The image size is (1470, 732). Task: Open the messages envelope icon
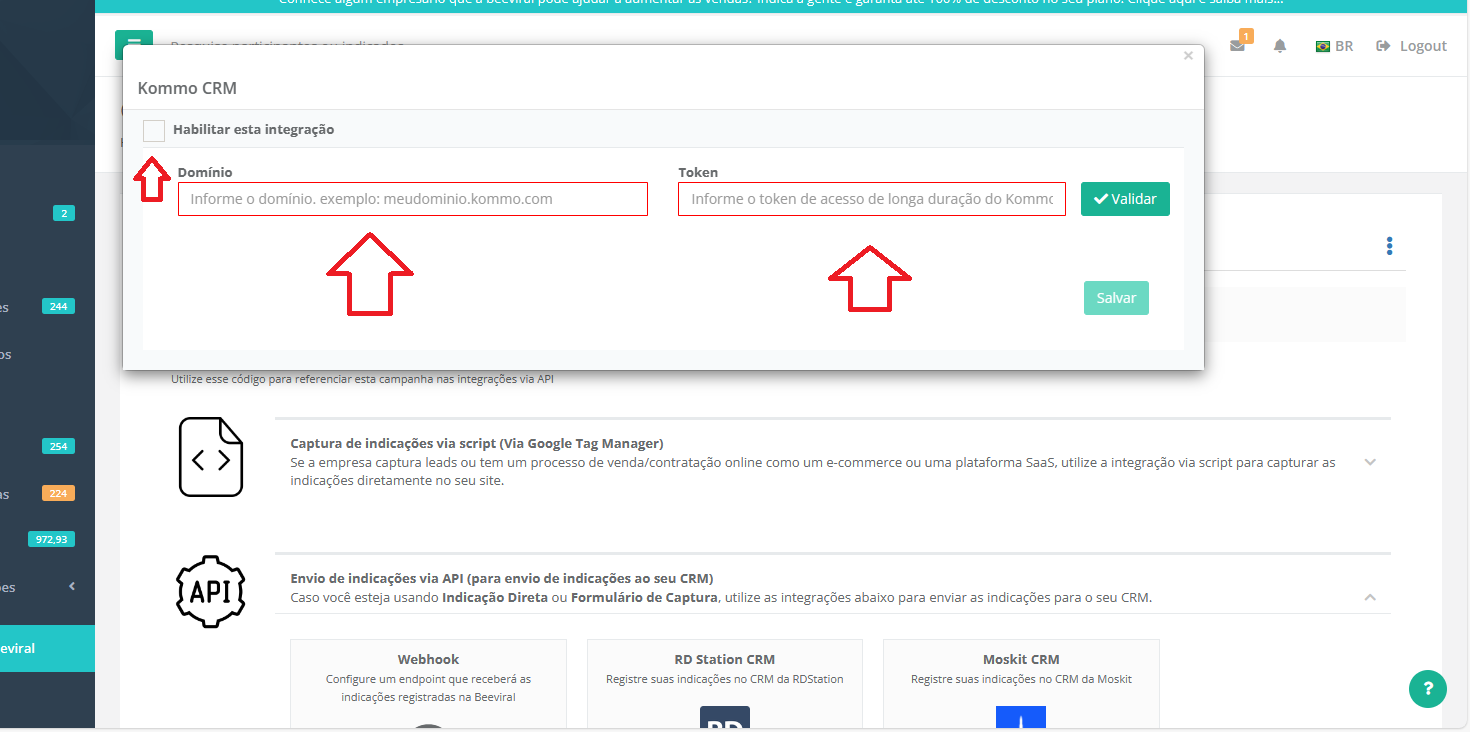pos(1238,46)
